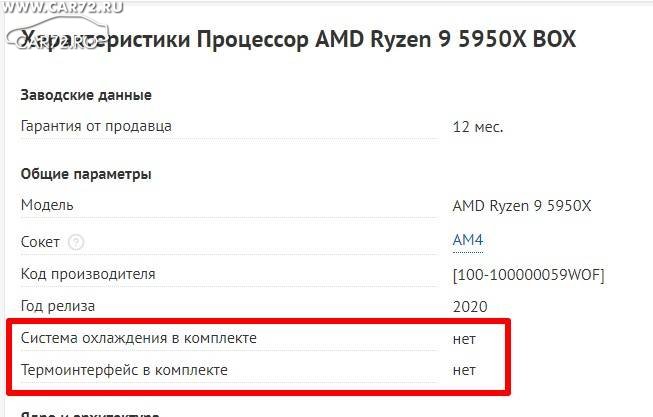This screenshot has width=653, height=417.
Task: Click the Код производителя label
Action: coord(88,274)
